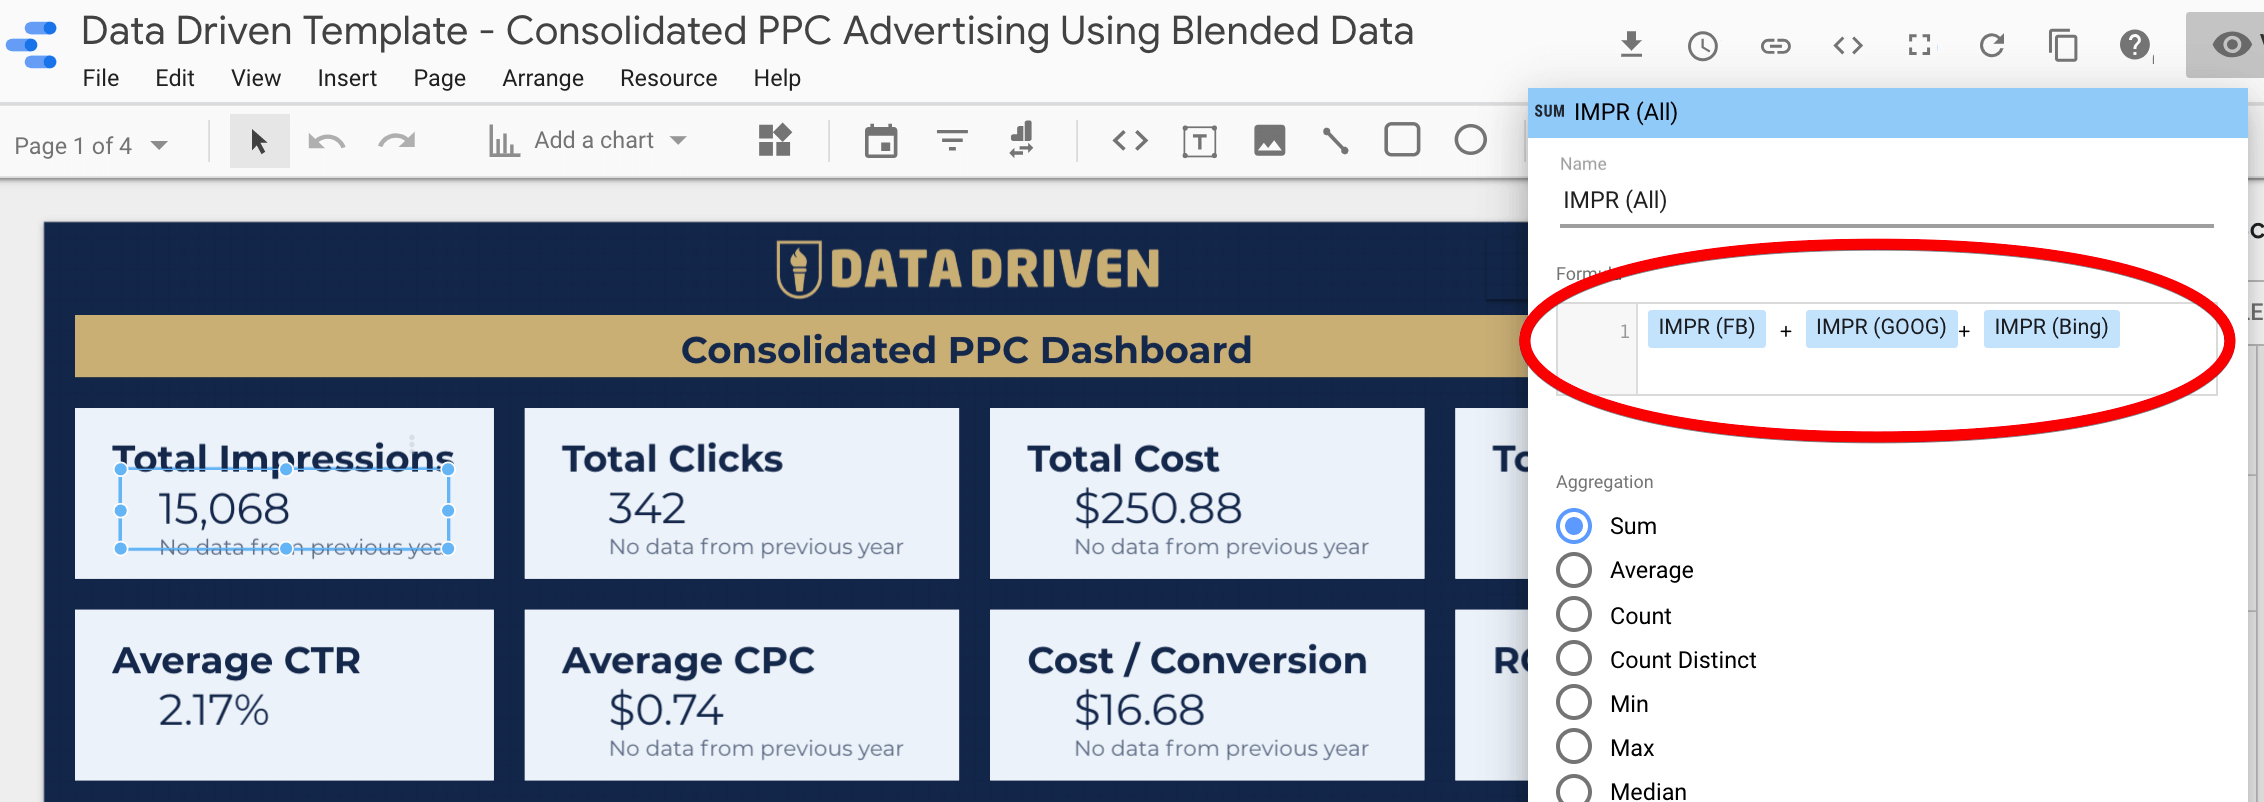Viewport: 2264px width, 802px height.
Task: Select the line drawing tool
Action: click(x=1336, y=141)
